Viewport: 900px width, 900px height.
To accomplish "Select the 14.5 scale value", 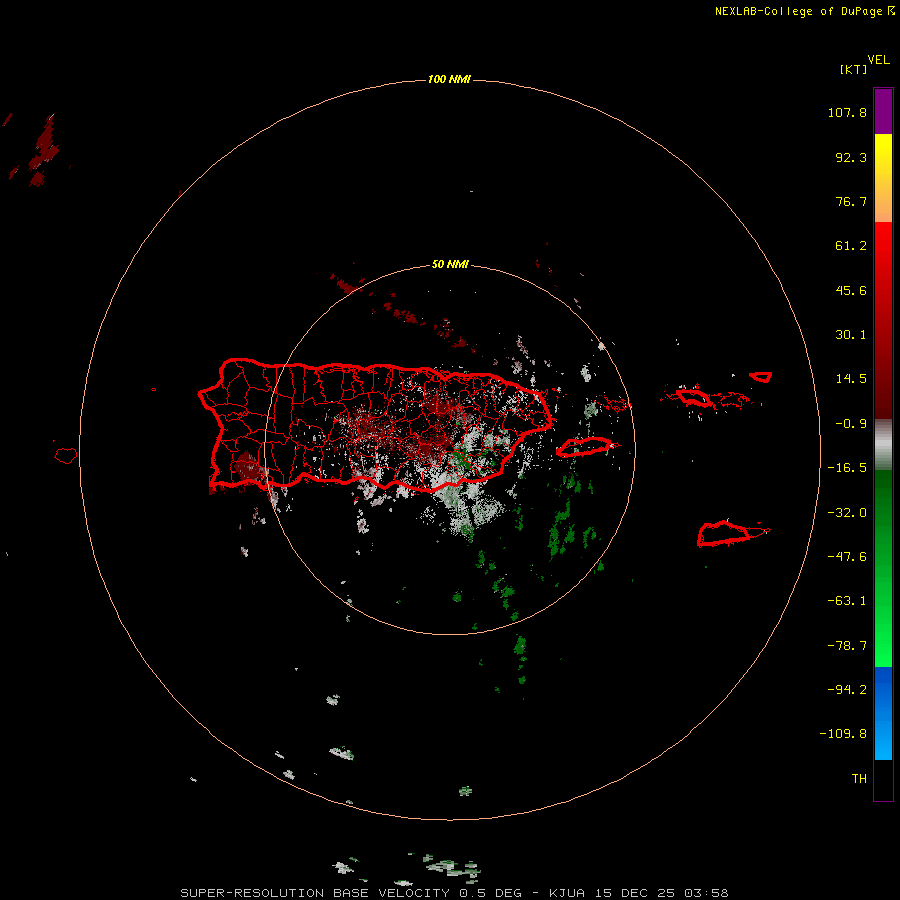I will point(851,379).
